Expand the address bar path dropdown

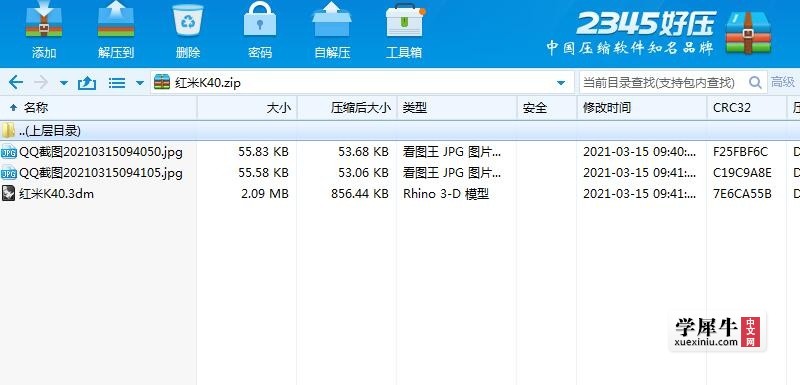[561, 83]
